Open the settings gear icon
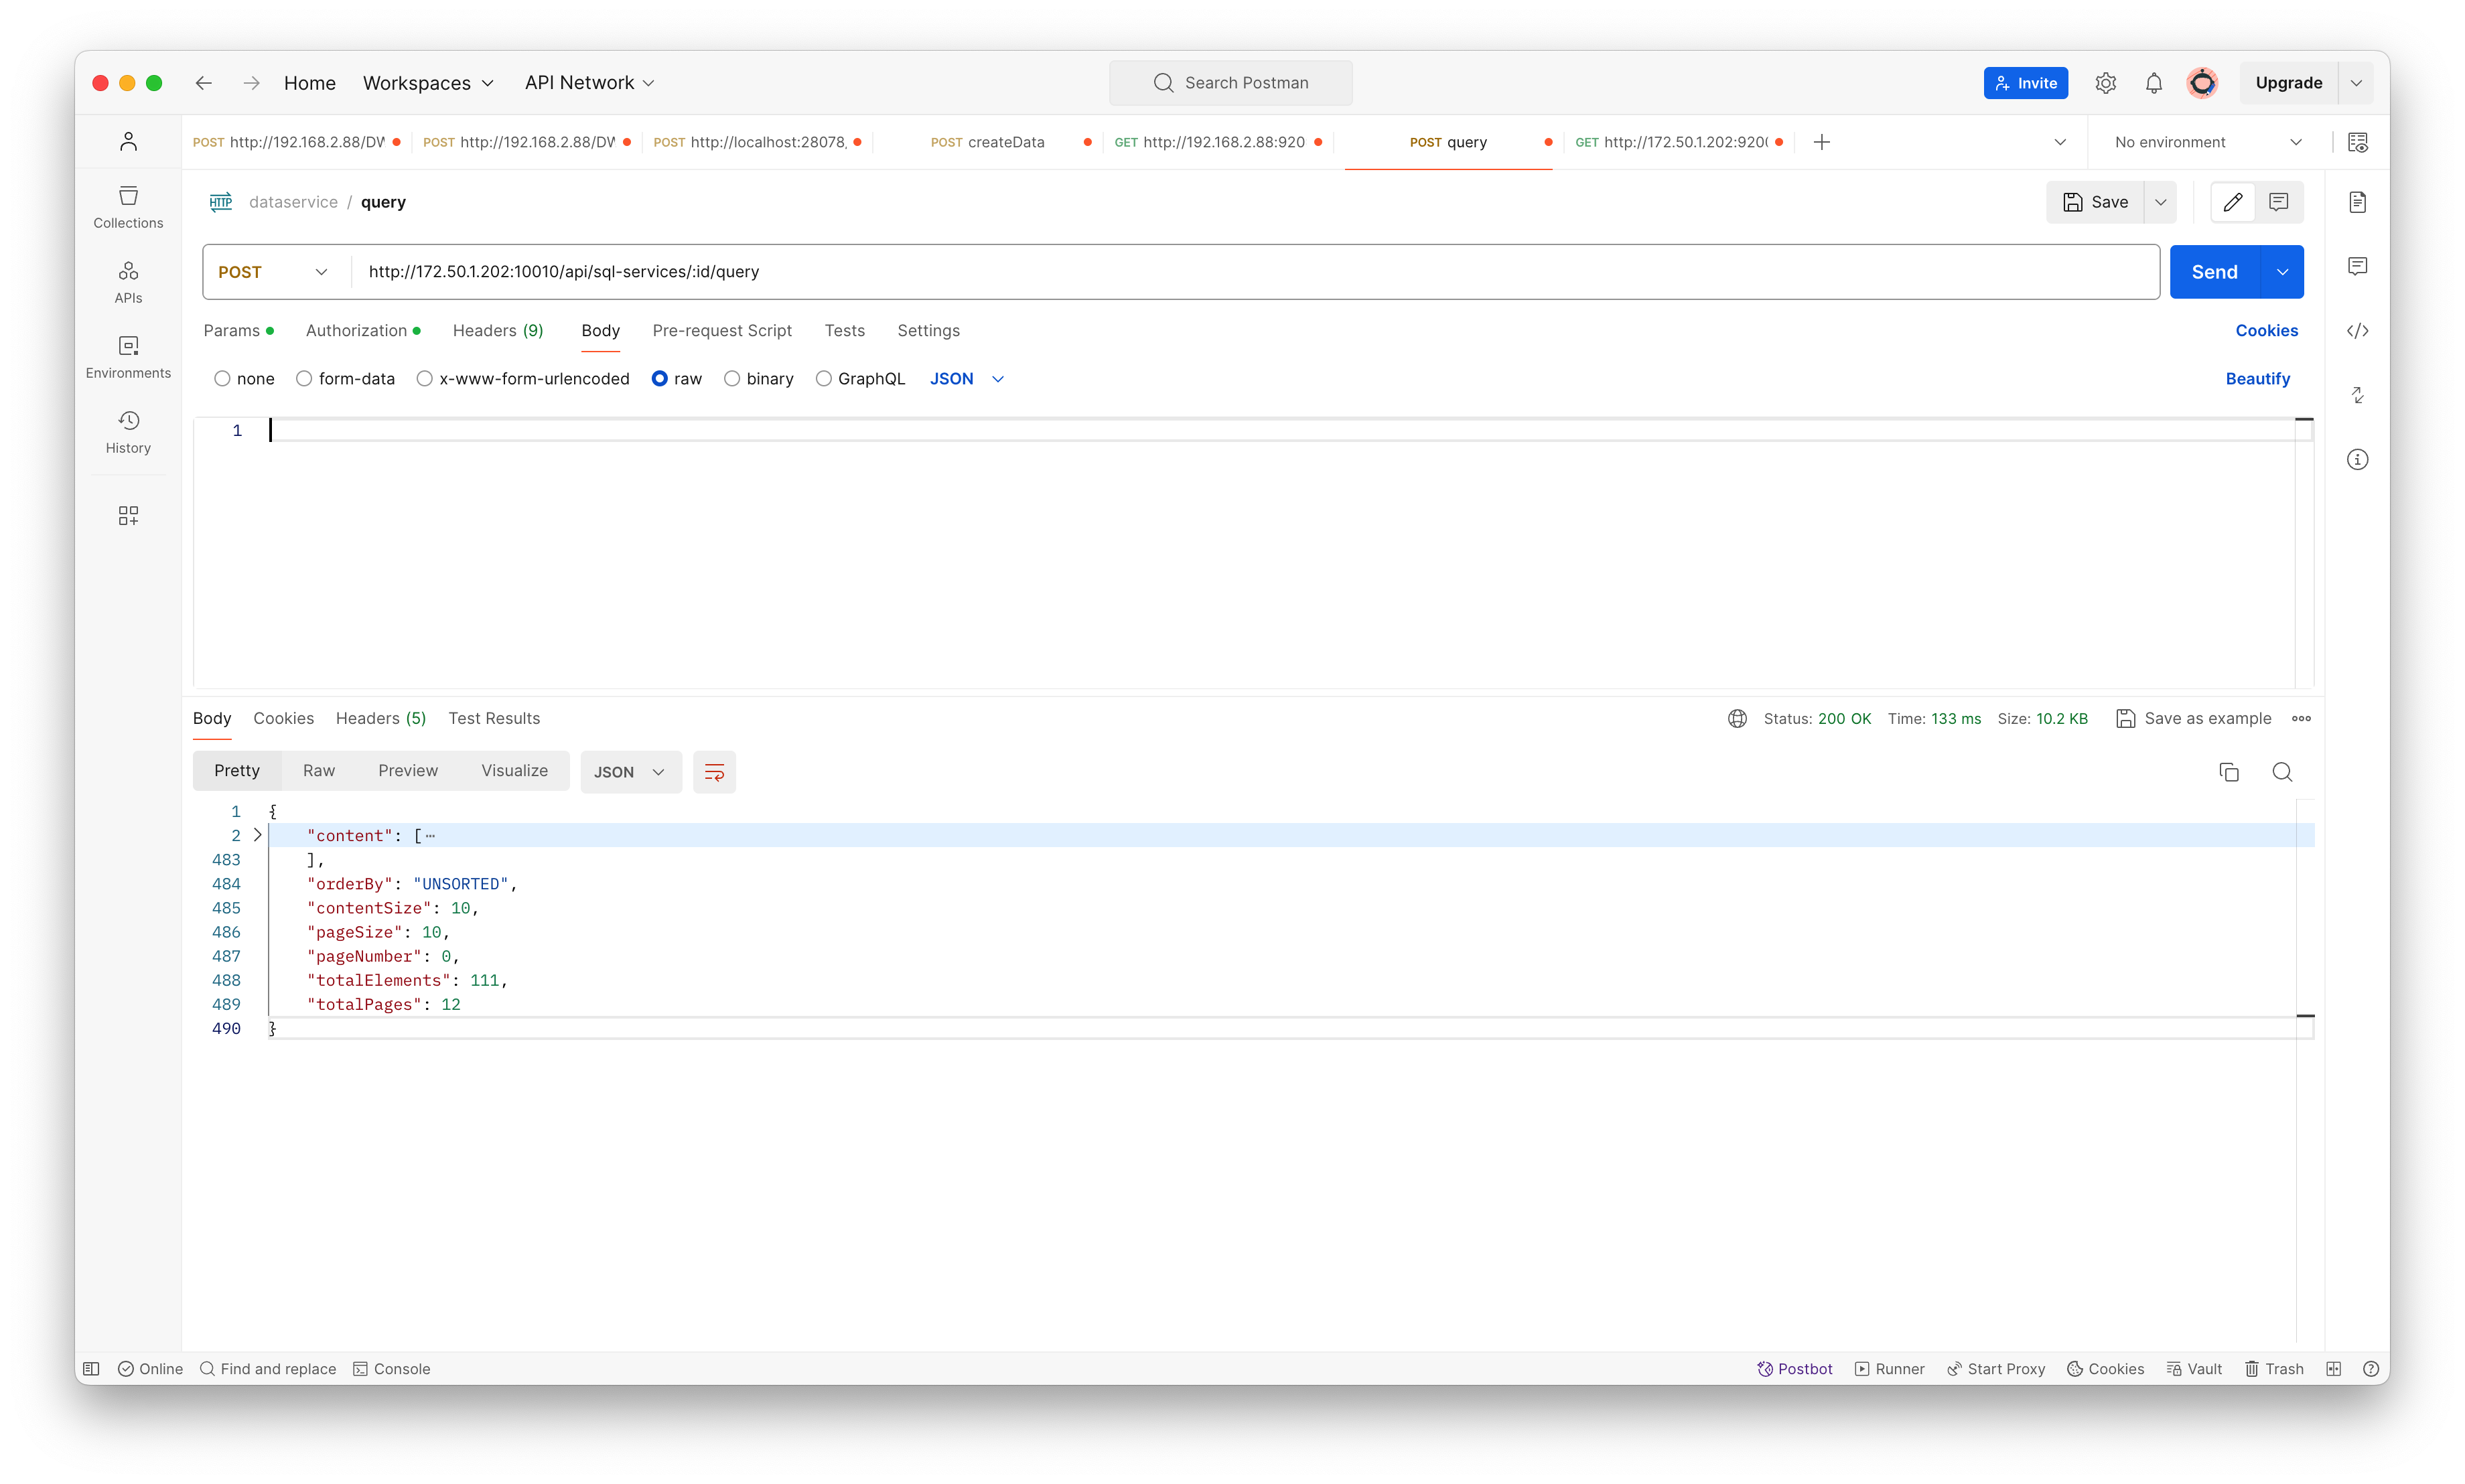Image resolution: width=2465 pixels, height=1484 pixels. (2105, 83)
